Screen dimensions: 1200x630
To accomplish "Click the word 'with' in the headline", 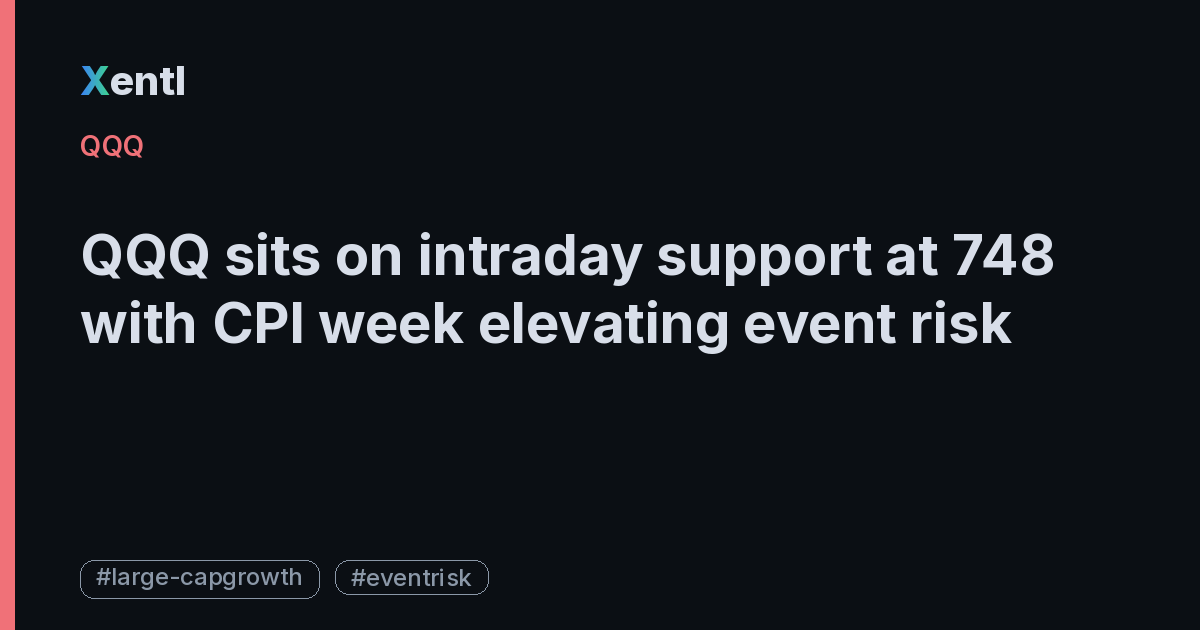I will tap(139, 325).
